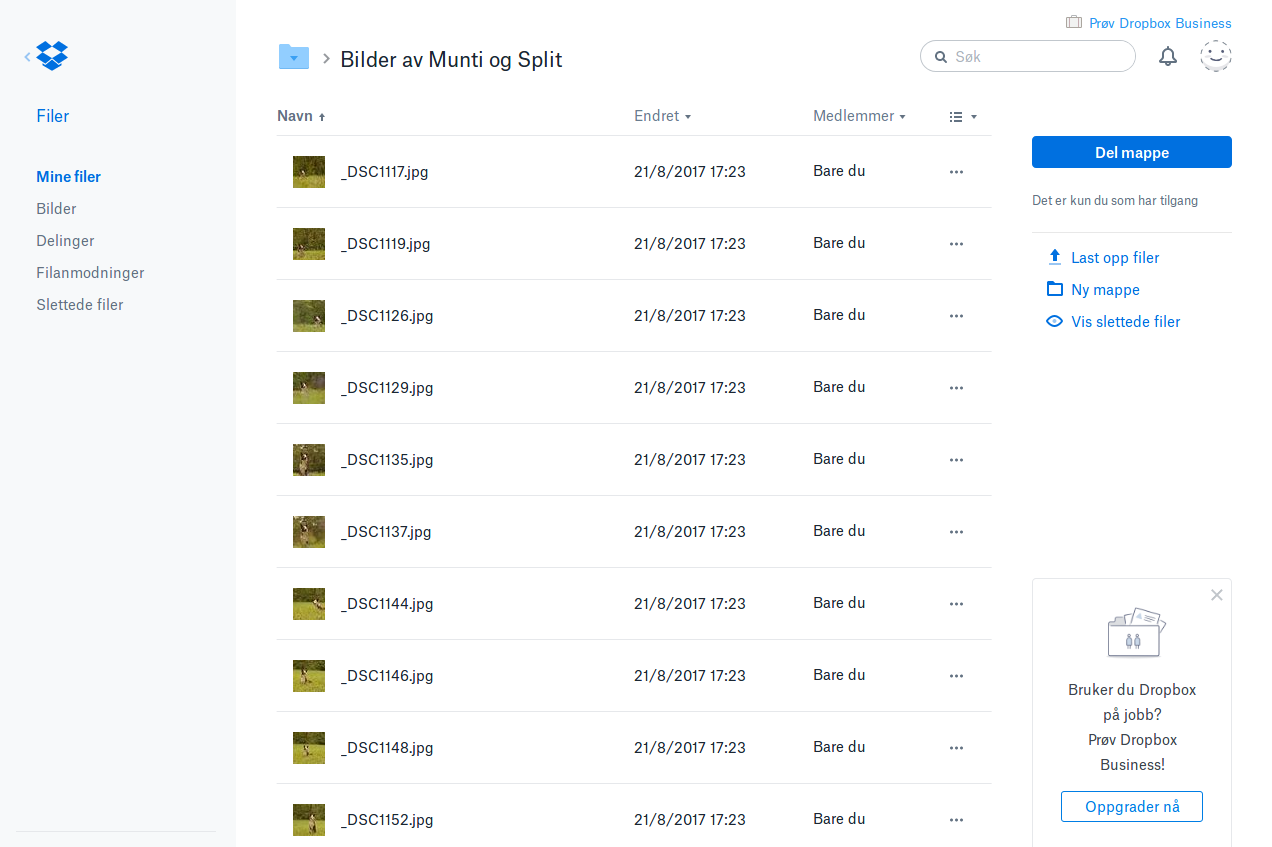Open more options for _DSC1152.jpg
The image size is (1272, 847).
click(956, 820)
